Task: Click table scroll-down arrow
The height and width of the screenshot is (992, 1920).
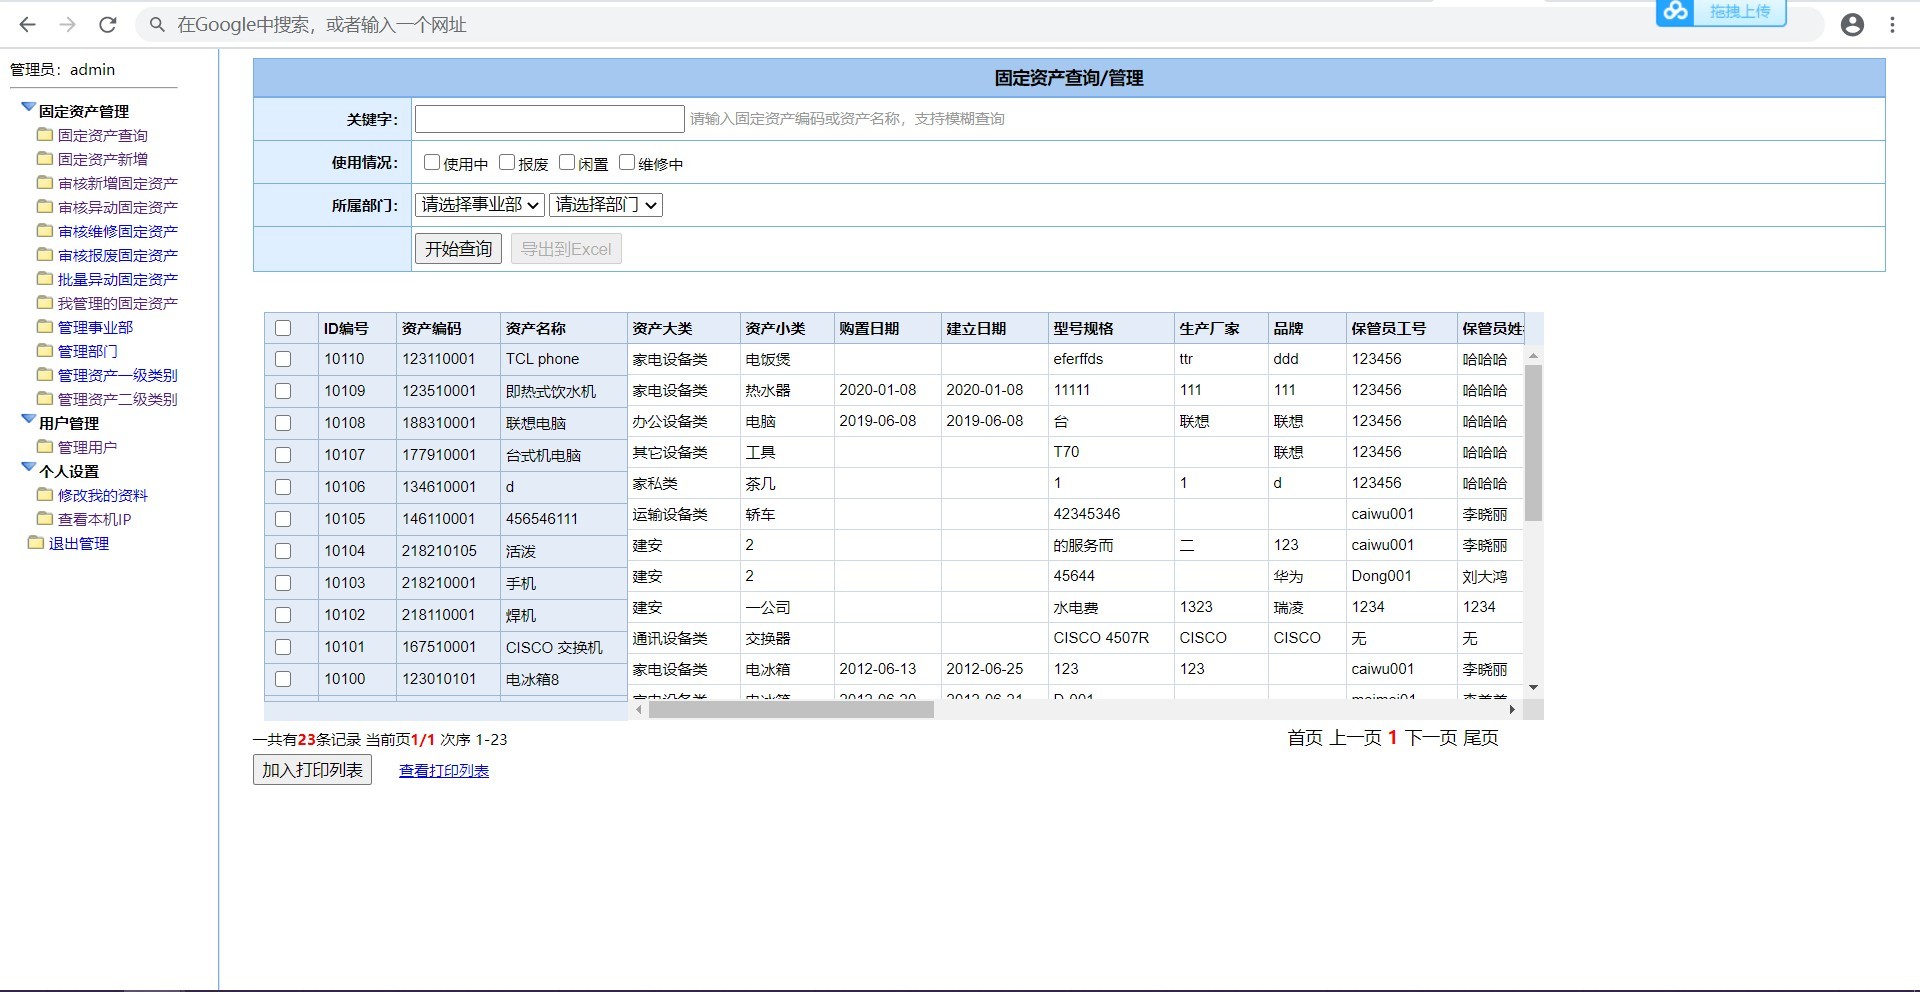Action: [1533, 688]
